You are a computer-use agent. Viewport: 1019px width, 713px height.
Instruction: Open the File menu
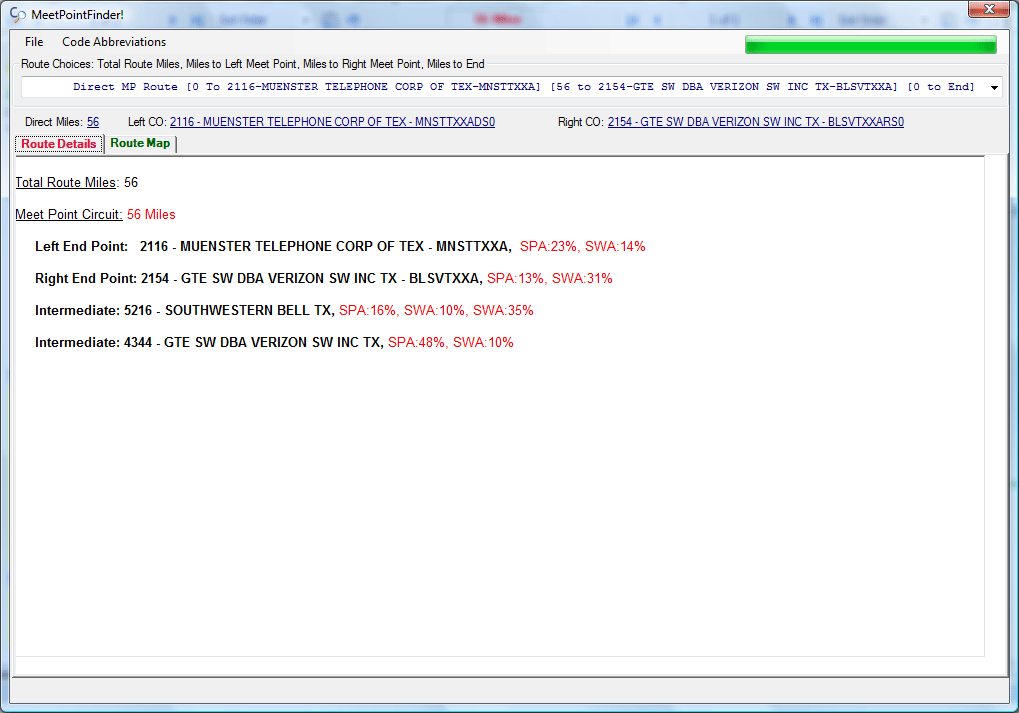pos(34,42)
